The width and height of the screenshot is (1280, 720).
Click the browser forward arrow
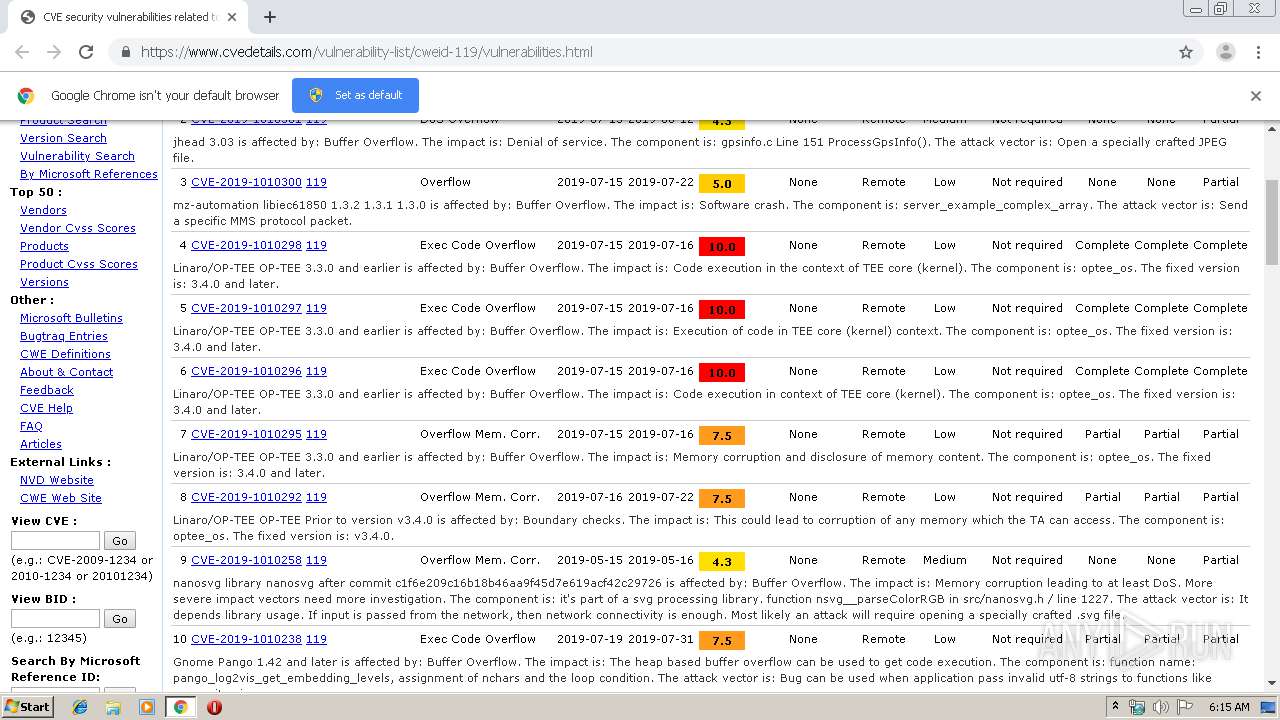pyautogui.click(x=54, y=52)
